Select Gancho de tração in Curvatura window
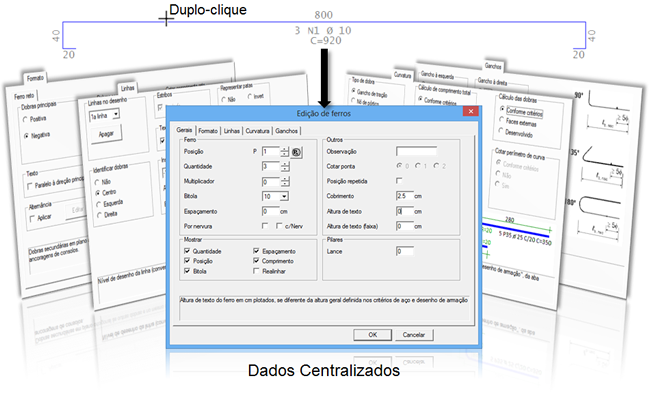Image resolution: width=650 pixels, height=394 pixels. (354, 90)
